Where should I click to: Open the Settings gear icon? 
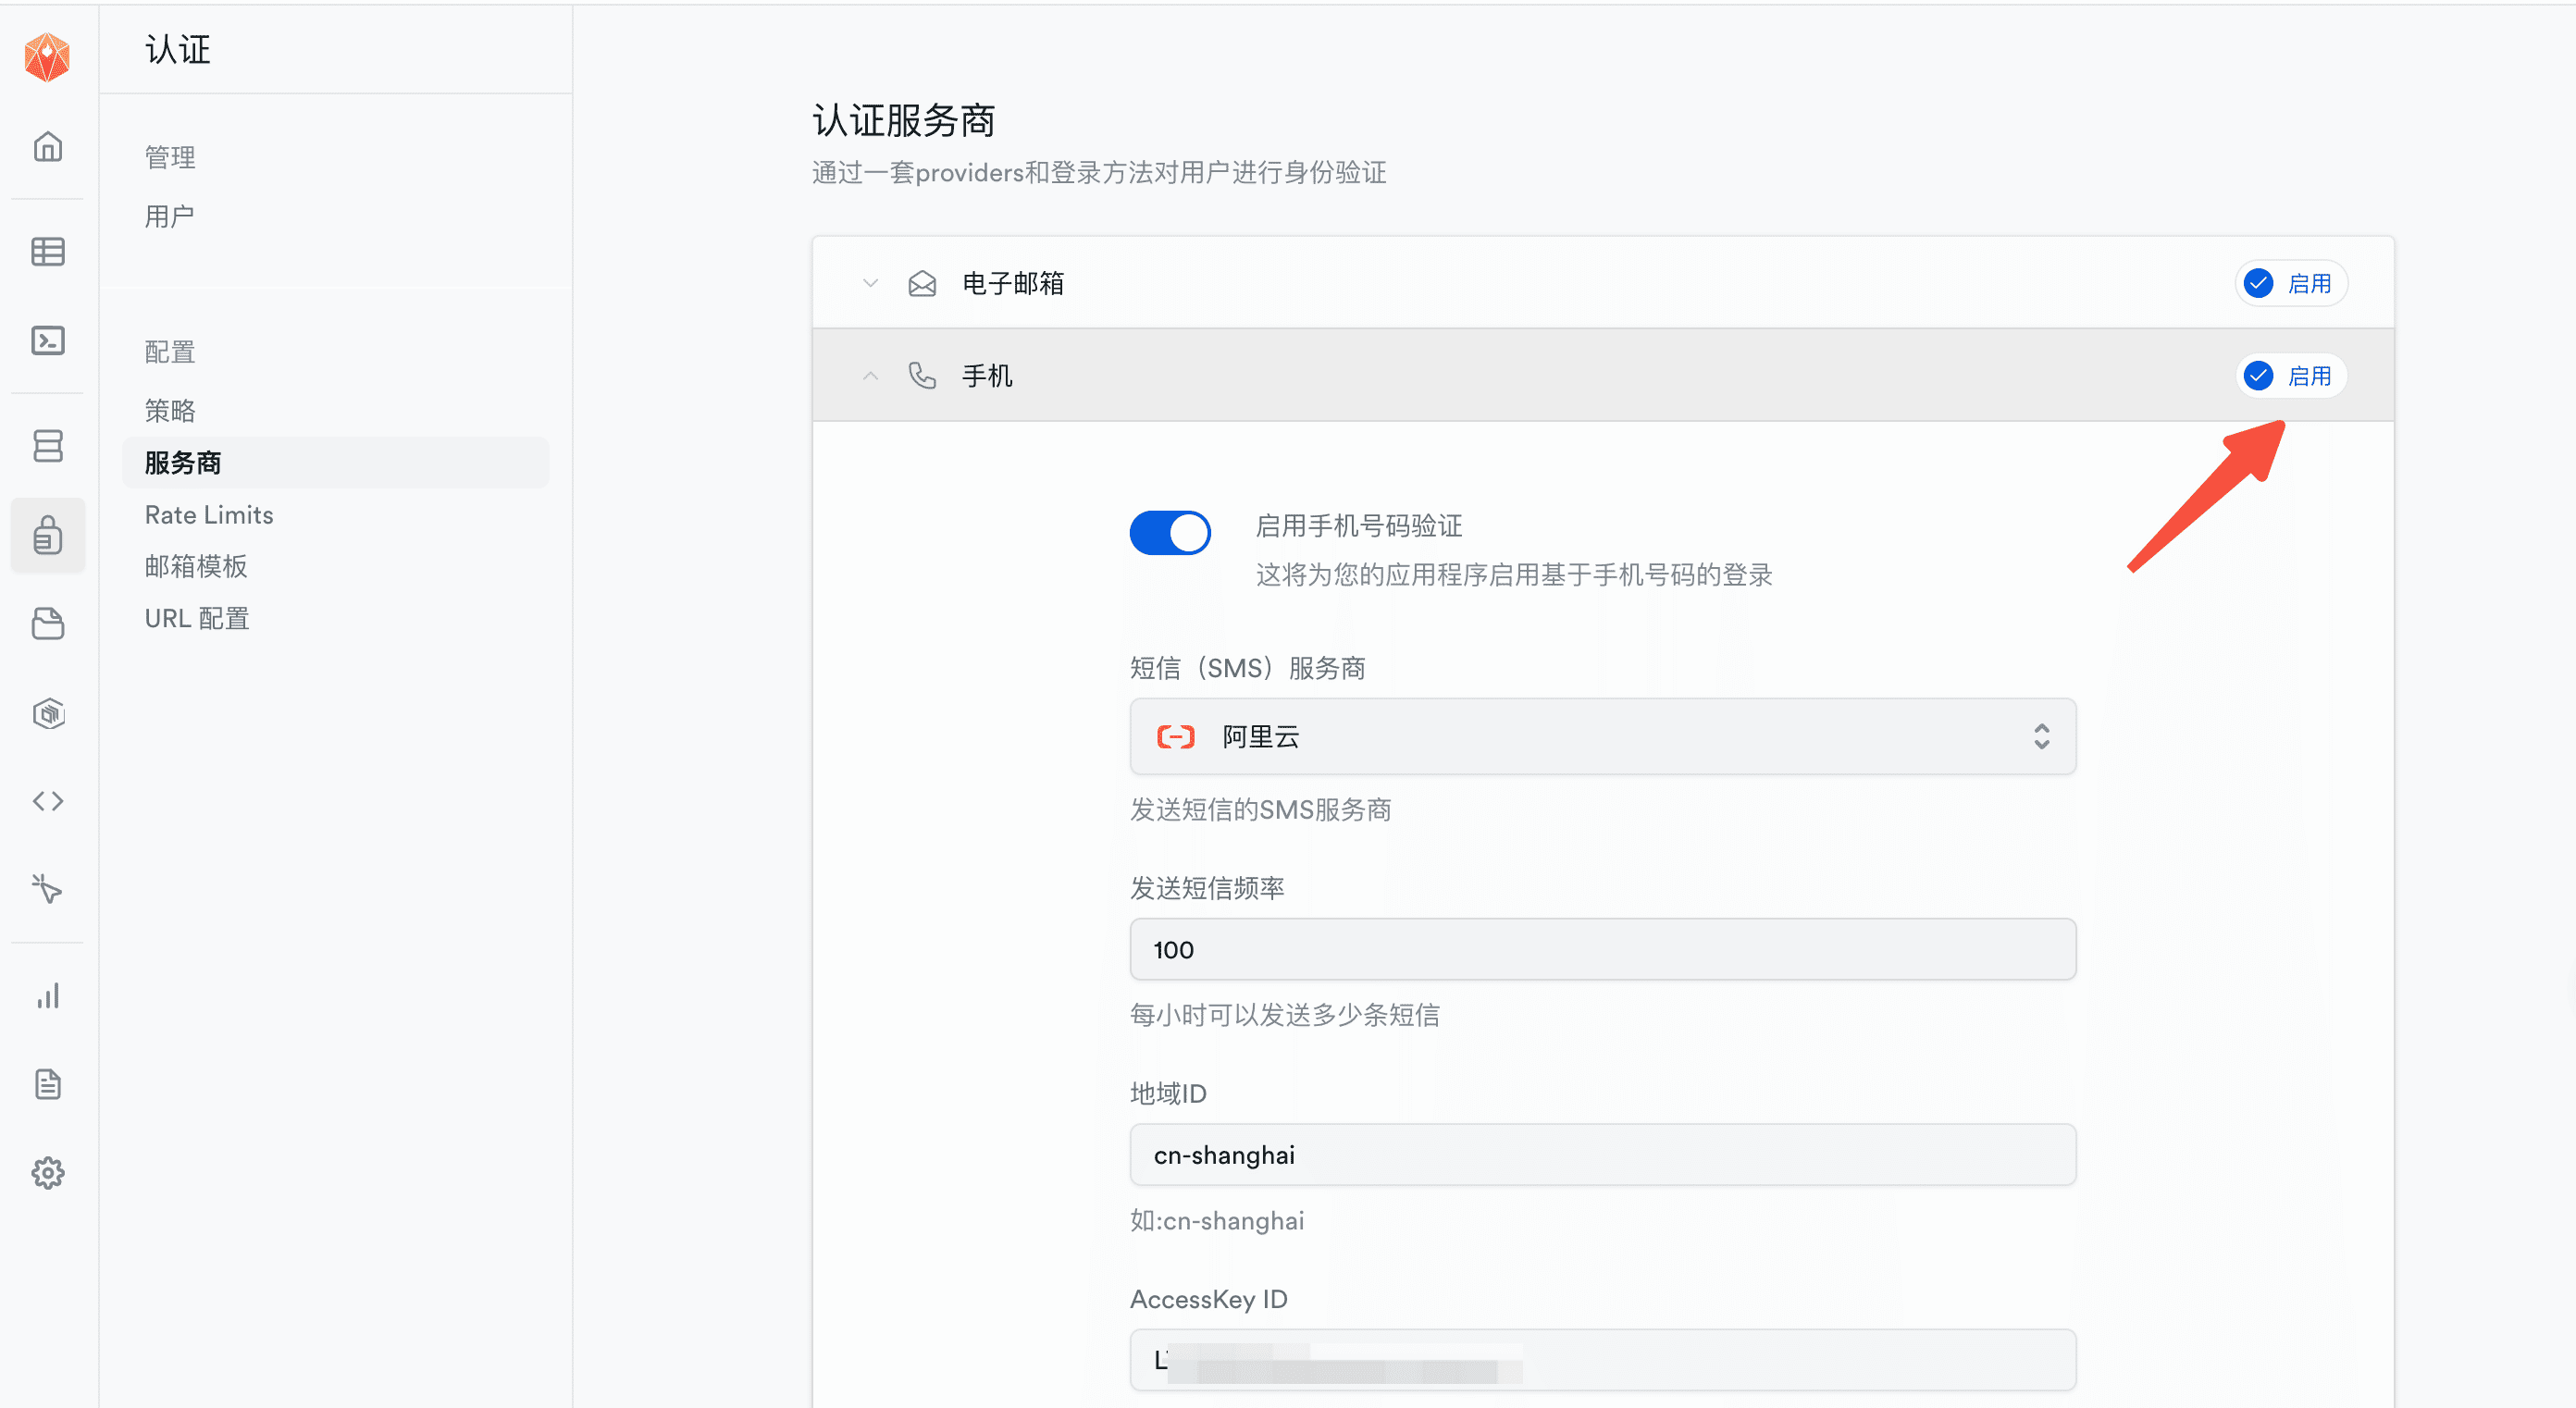(48, 1173)
